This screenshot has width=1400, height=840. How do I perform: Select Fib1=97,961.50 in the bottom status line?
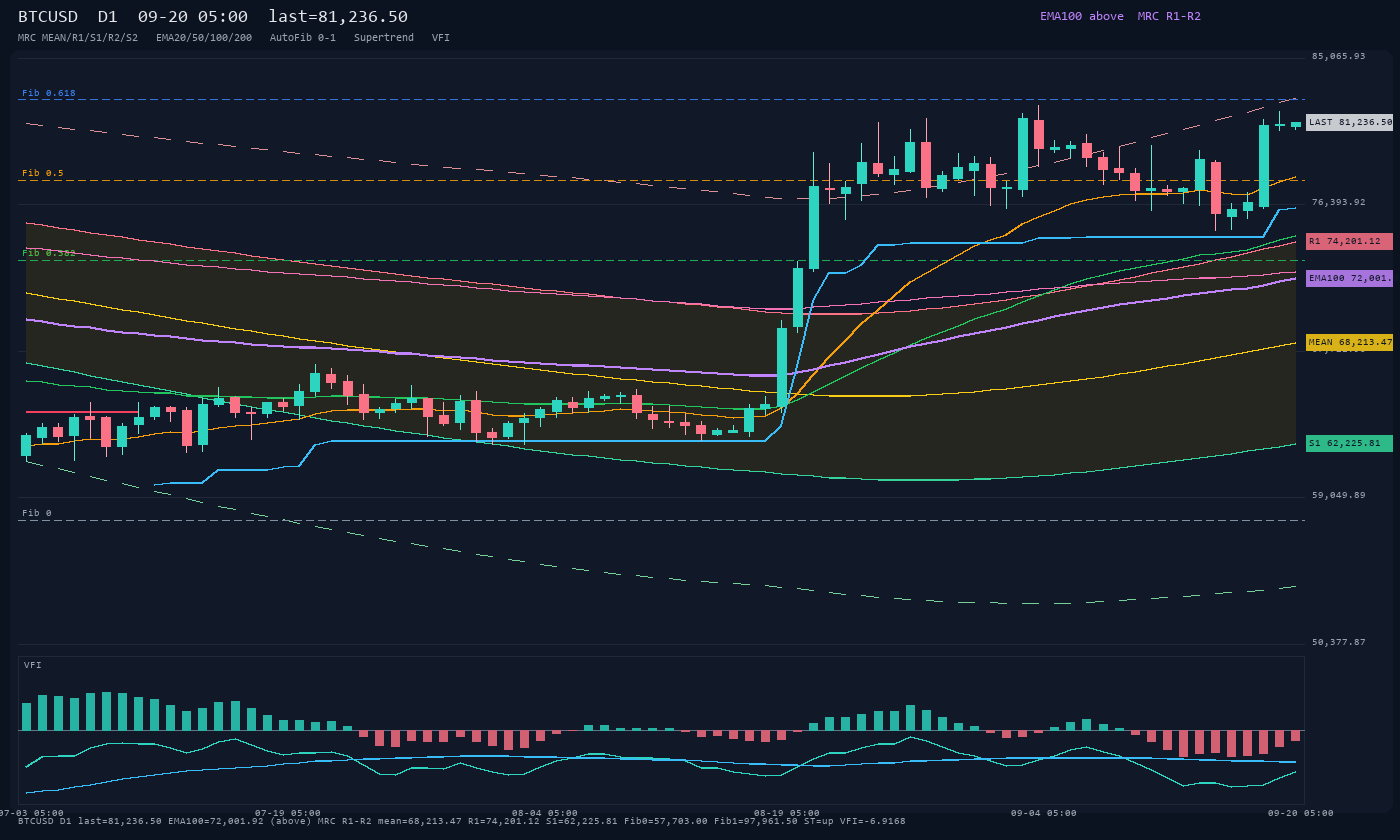tap(756, 821)
